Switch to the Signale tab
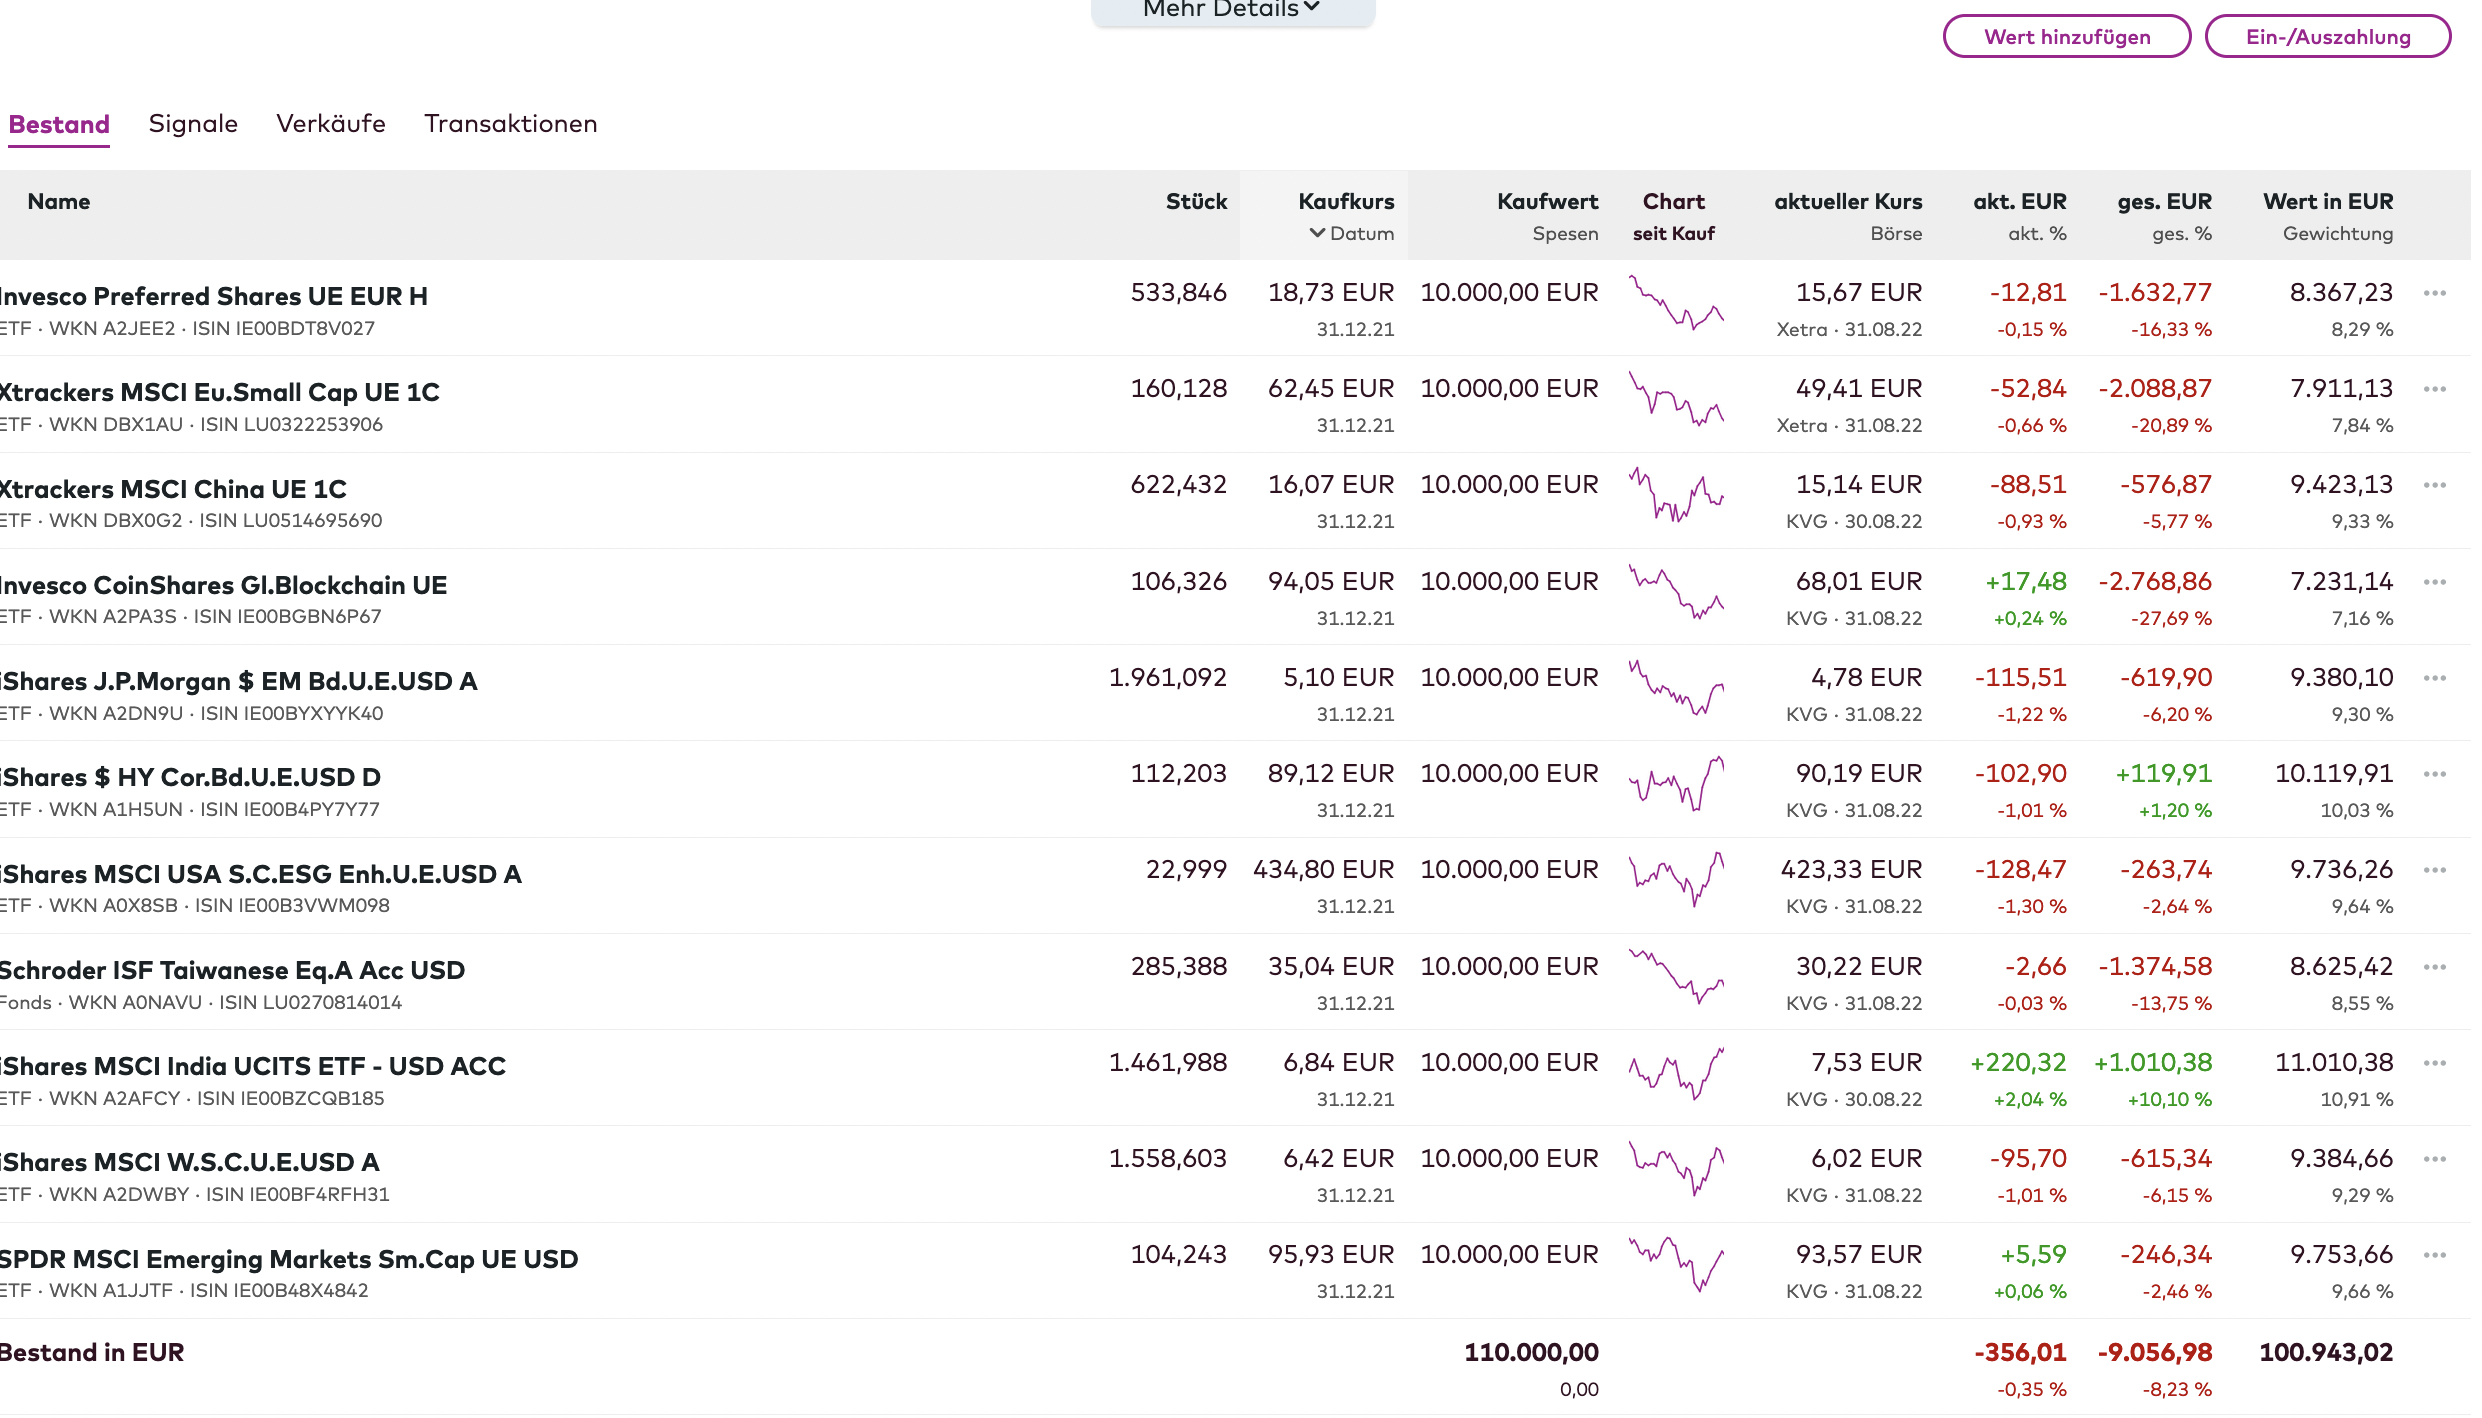Image resolution: width=2482 pixels, height=1418 pixels. pyautogui.click(x=193, y=124)
